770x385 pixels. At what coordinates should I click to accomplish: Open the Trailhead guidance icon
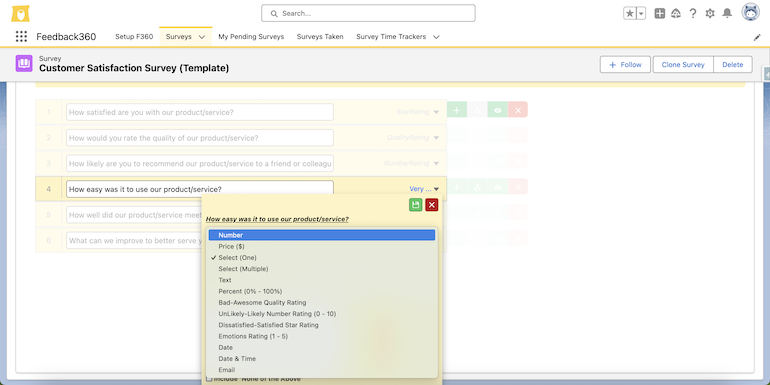click(676, 14)
